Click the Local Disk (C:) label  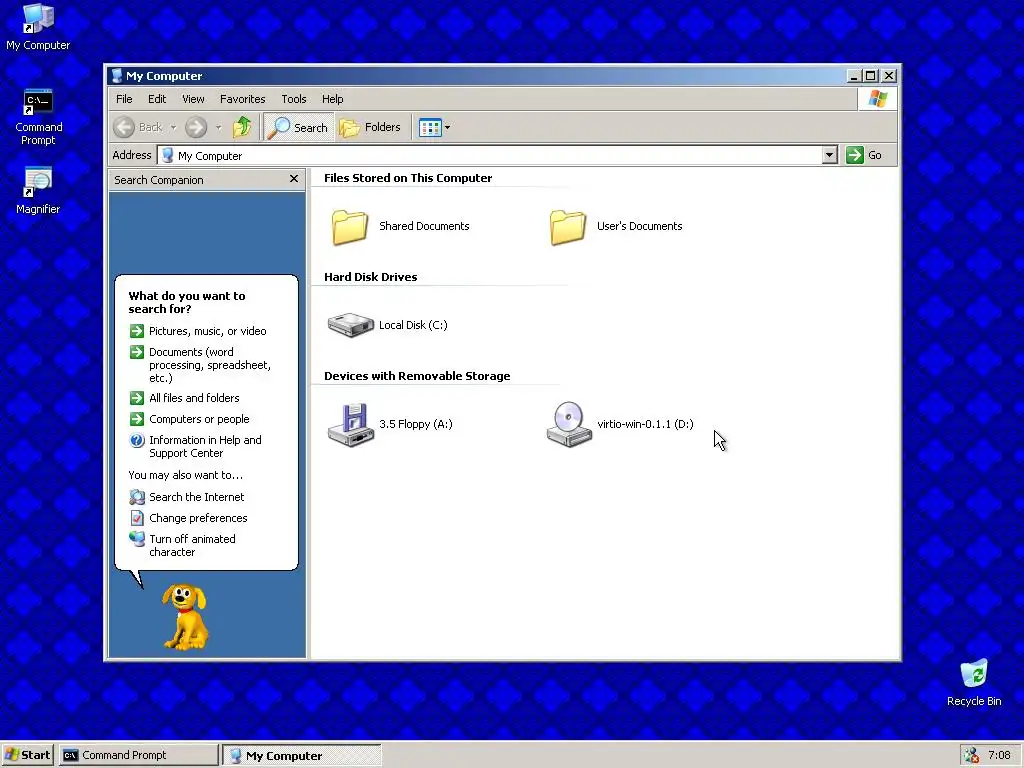pyautogui.click(x=413, y=325)
